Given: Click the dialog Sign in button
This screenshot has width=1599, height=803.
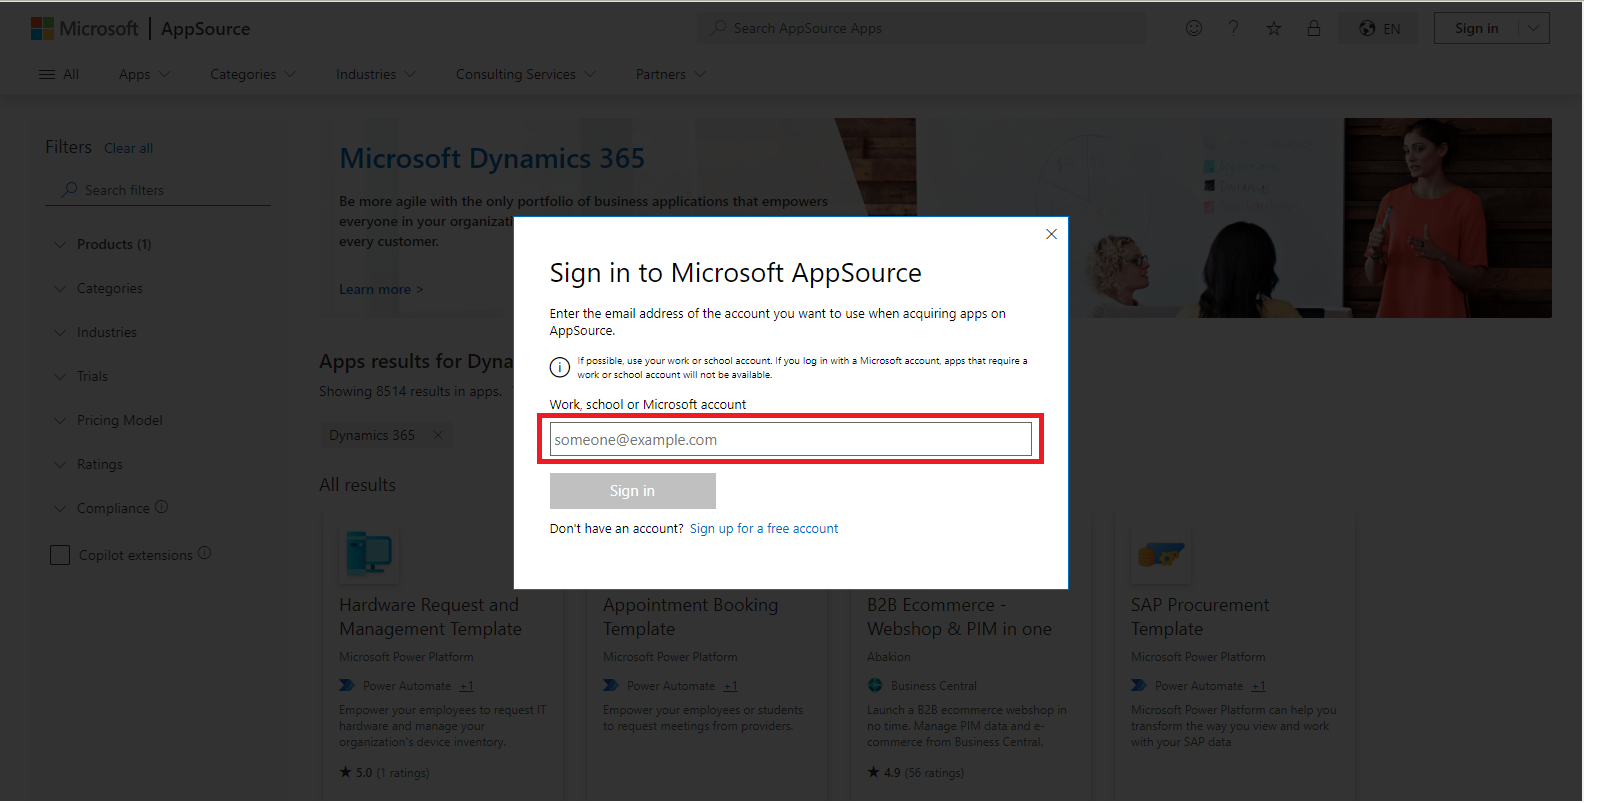Looking at the screenshot, I should coord(632,491).
